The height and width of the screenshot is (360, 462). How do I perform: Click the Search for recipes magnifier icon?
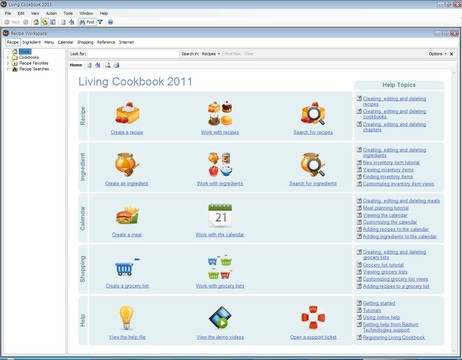coord(313,113)
